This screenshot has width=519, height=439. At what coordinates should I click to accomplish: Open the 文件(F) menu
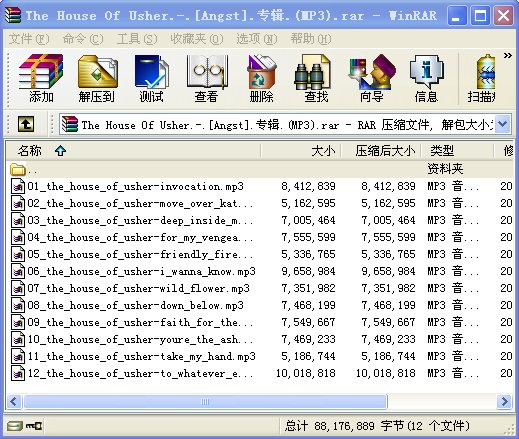(x=29, y=39)
